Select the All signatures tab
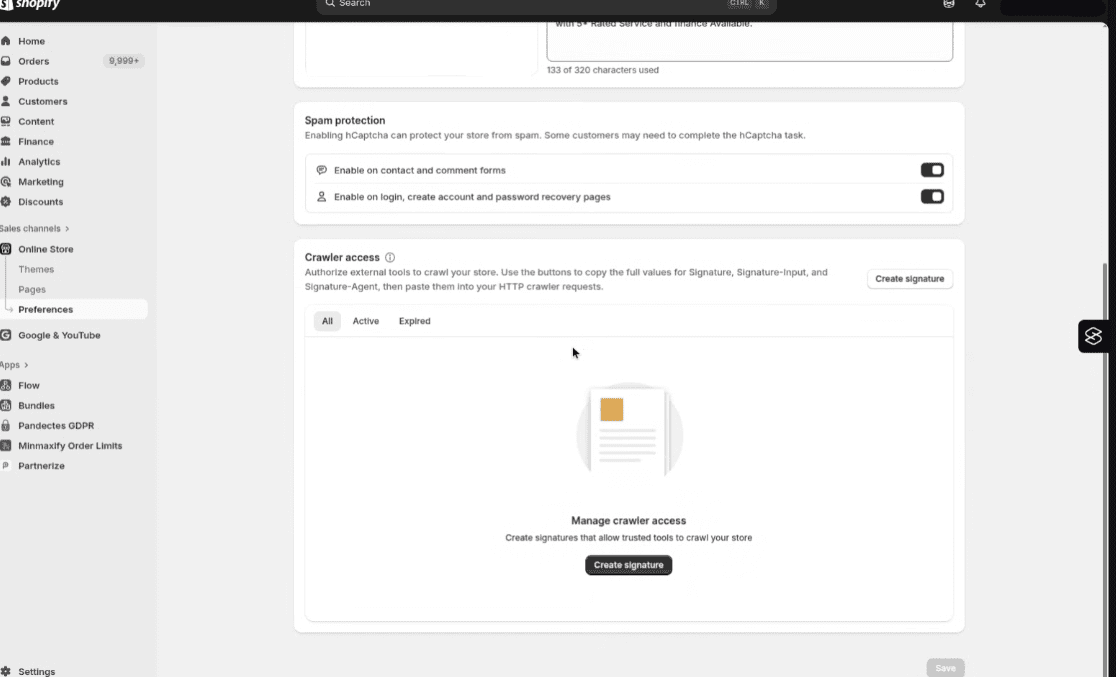The width and height of the screenshot is (1116, 677). click(327, 321)
